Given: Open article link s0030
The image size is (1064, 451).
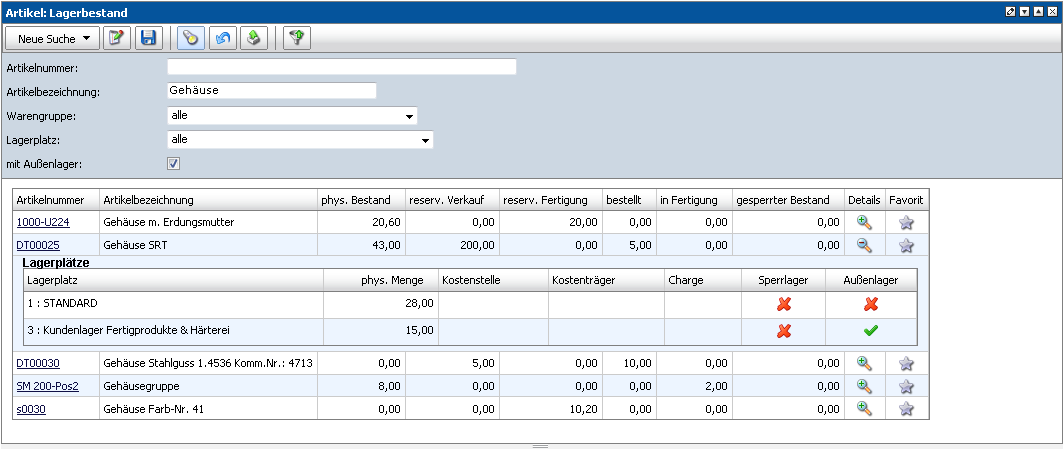Looking at the screenshot, I should [x=31, y=408].
